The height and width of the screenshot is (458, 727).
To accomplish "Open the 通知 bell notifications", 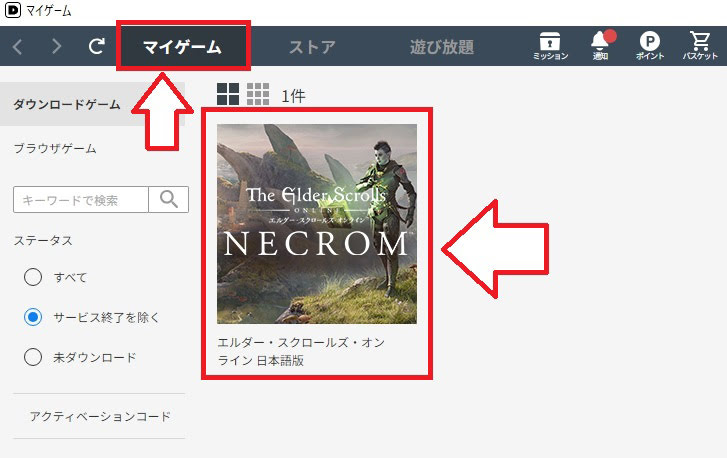I will tap(600, 46).
